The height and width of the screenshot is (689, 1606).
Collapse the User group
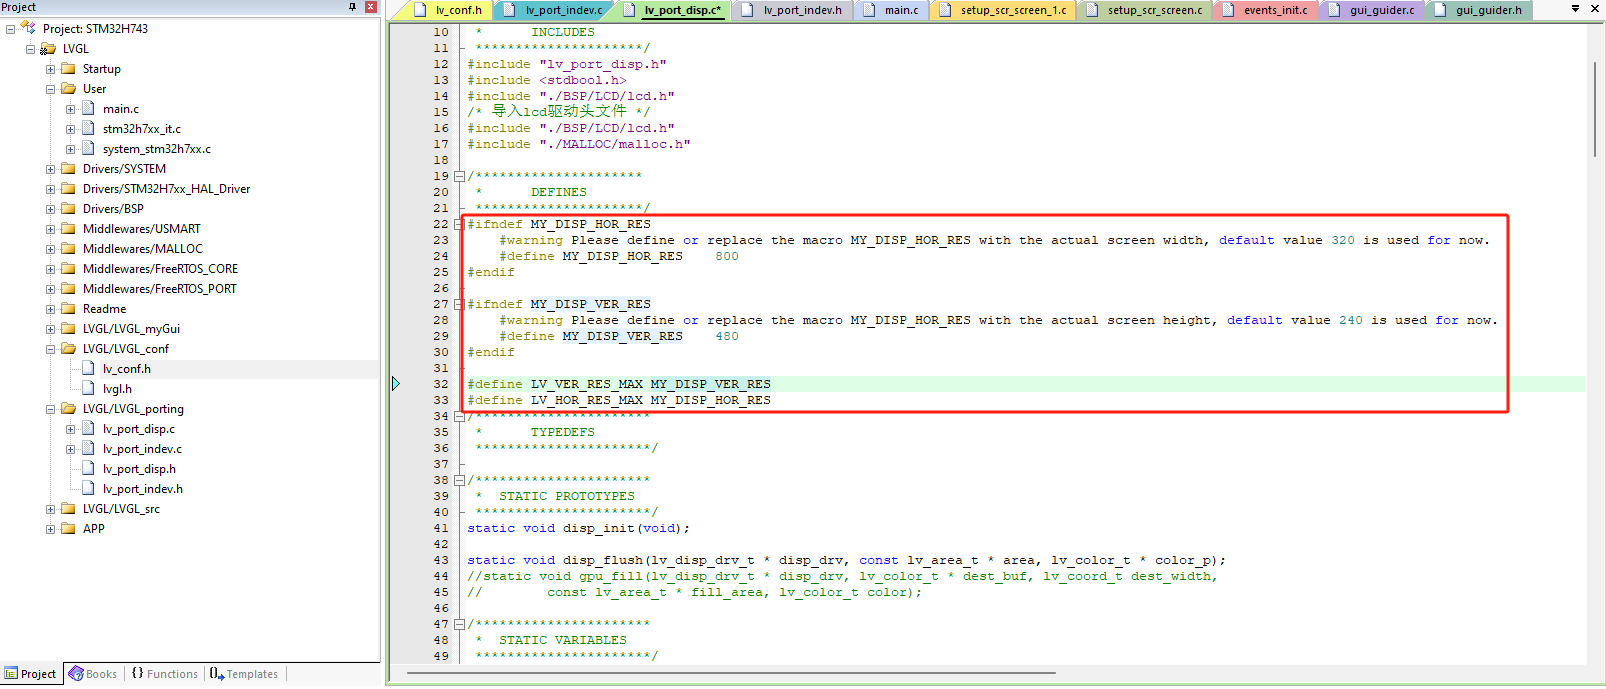click(x=50, y=89)
